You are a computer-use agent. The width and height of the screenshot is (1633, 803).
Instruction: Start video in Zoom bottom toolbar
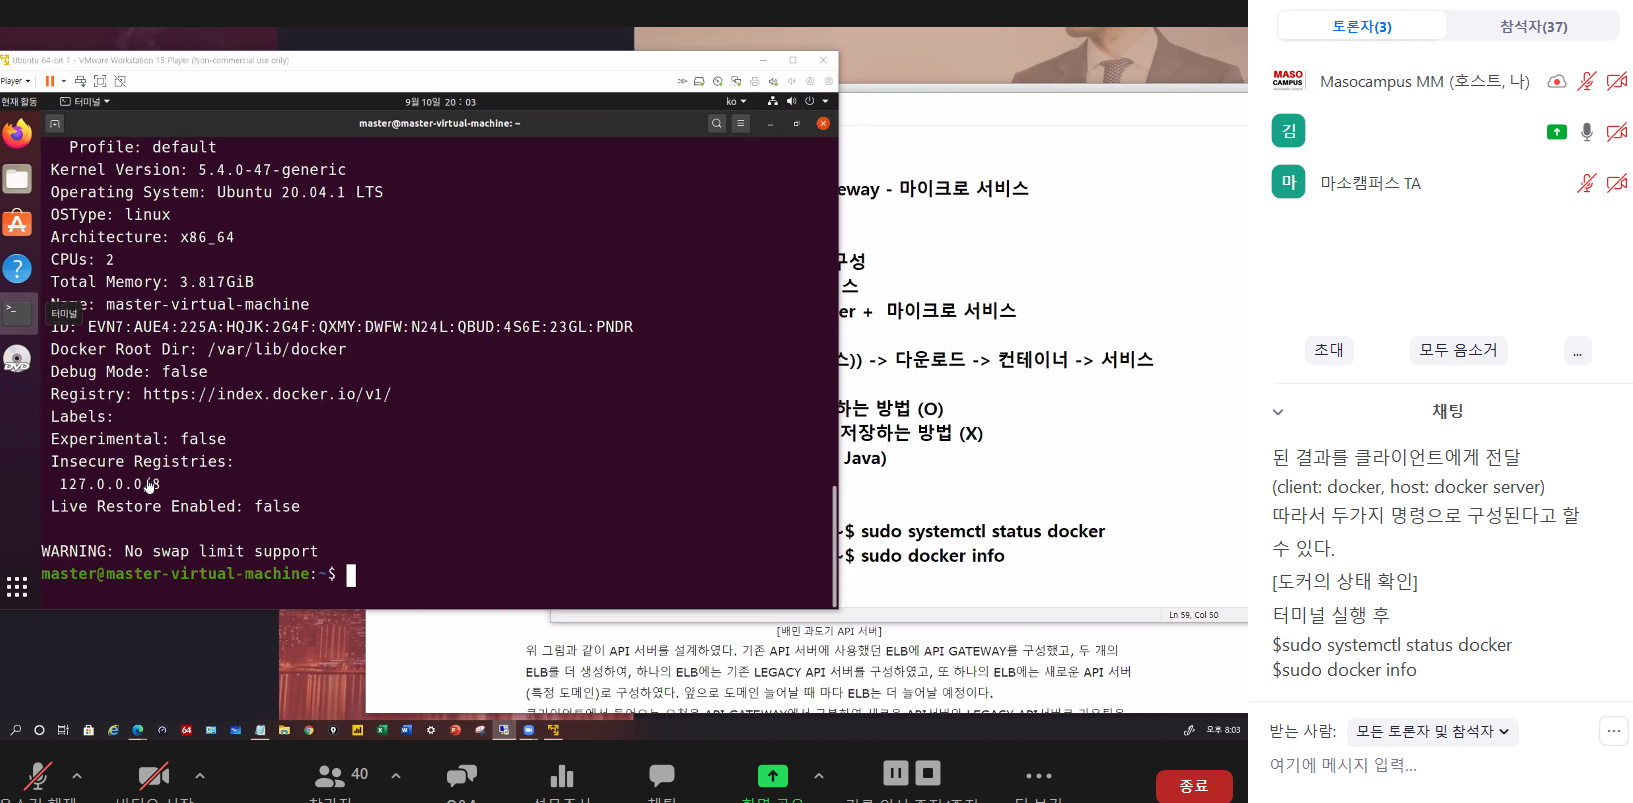(x=153, y=776)
